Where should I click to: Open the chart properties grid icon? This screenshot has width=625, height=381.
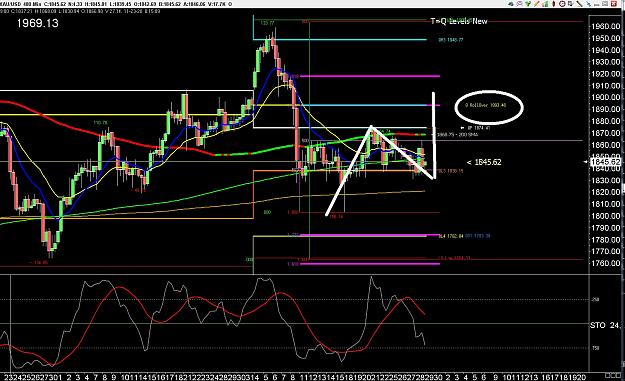570,4
